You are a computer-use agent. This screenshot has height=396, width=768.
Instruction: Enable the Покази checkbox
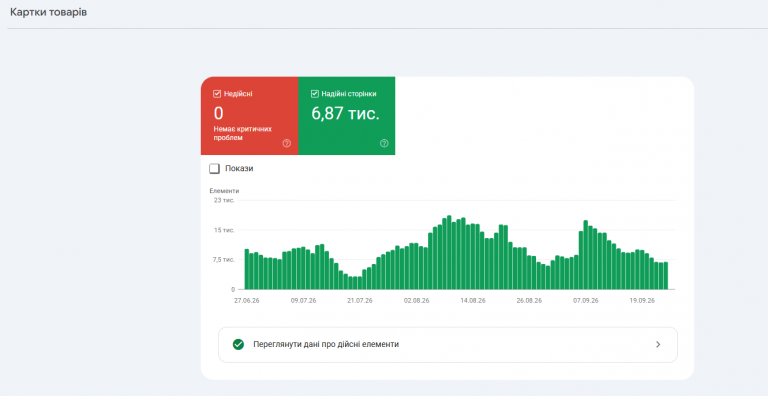pos(214,169)
